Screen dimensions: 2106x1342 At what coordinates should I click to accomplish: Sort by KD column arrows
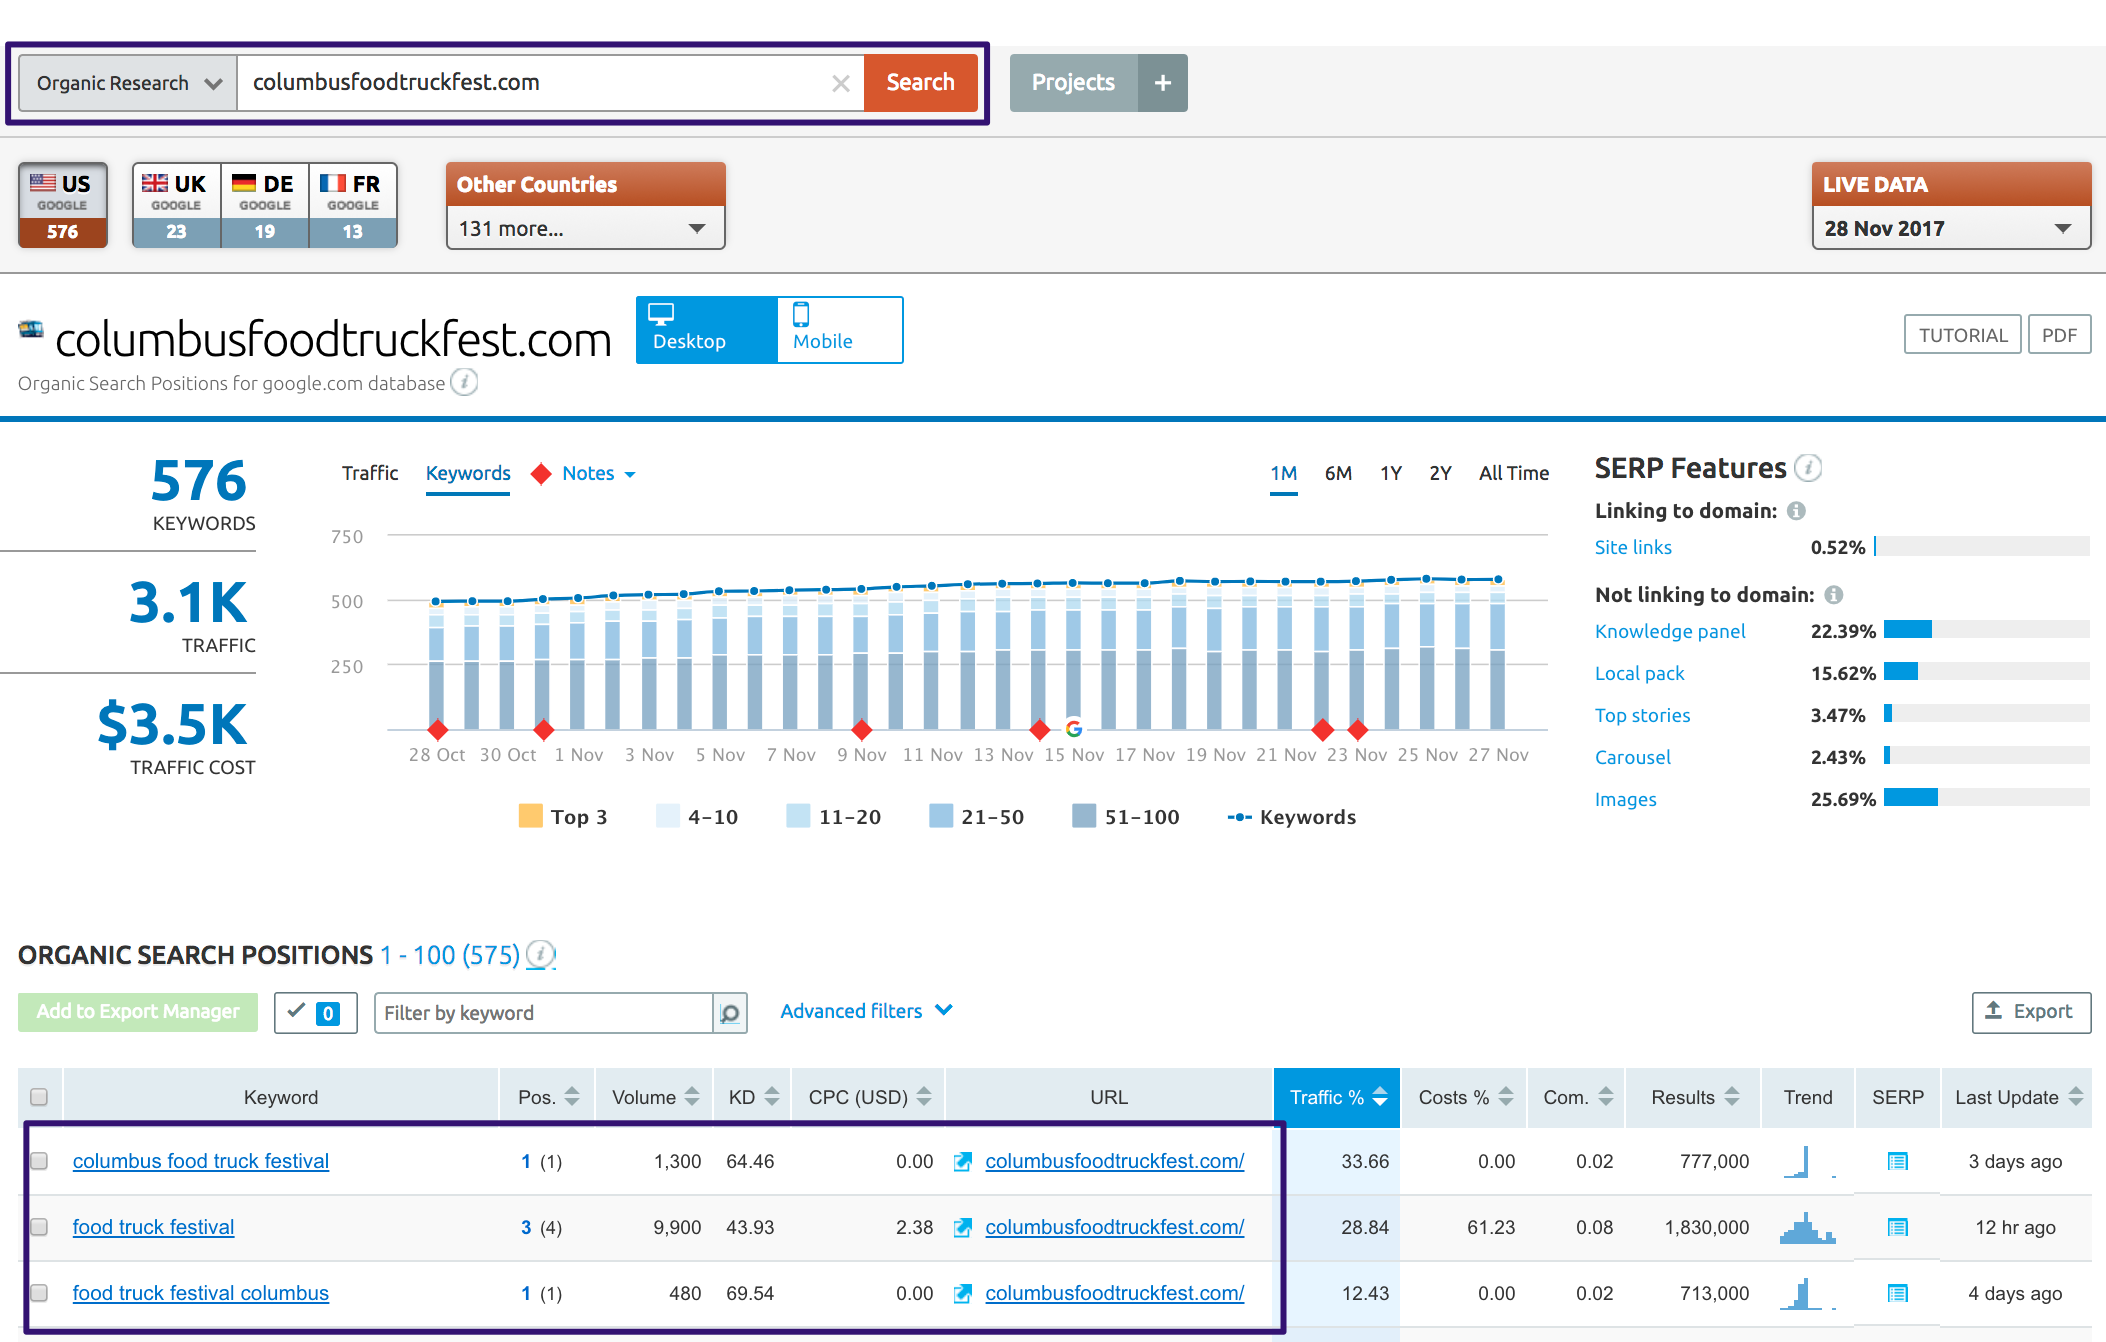[x=772, y=1097]
